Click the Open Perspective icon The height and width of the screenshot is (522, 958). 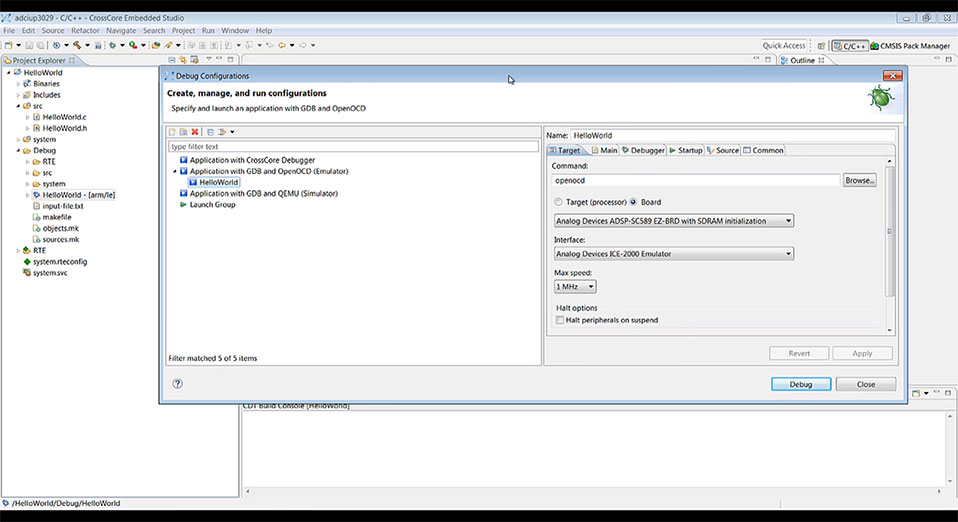point(821,46)
